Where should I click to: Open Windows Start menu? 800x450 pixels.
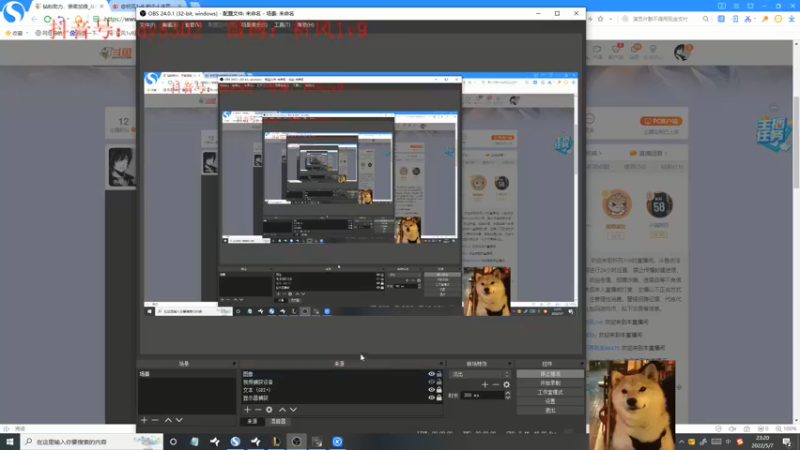10,441
